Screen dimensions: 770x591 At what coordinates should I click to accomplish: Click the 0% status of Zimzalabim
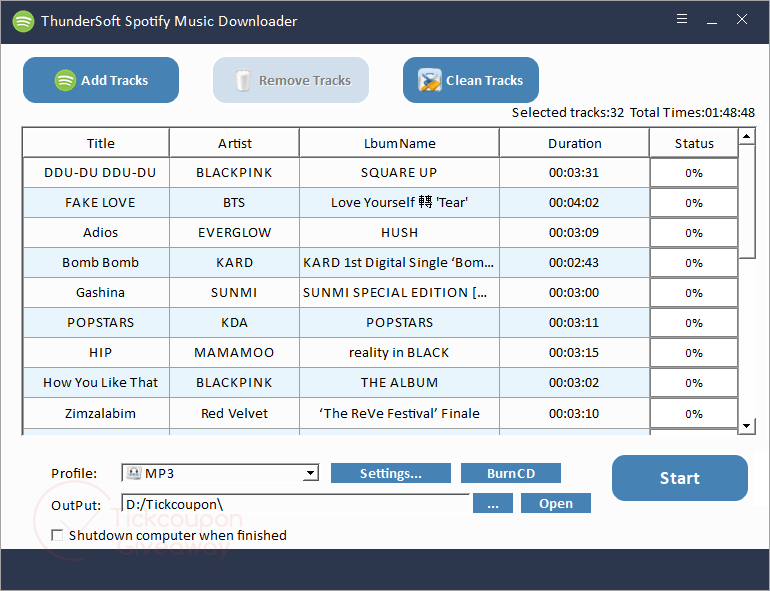click(694, 414)
